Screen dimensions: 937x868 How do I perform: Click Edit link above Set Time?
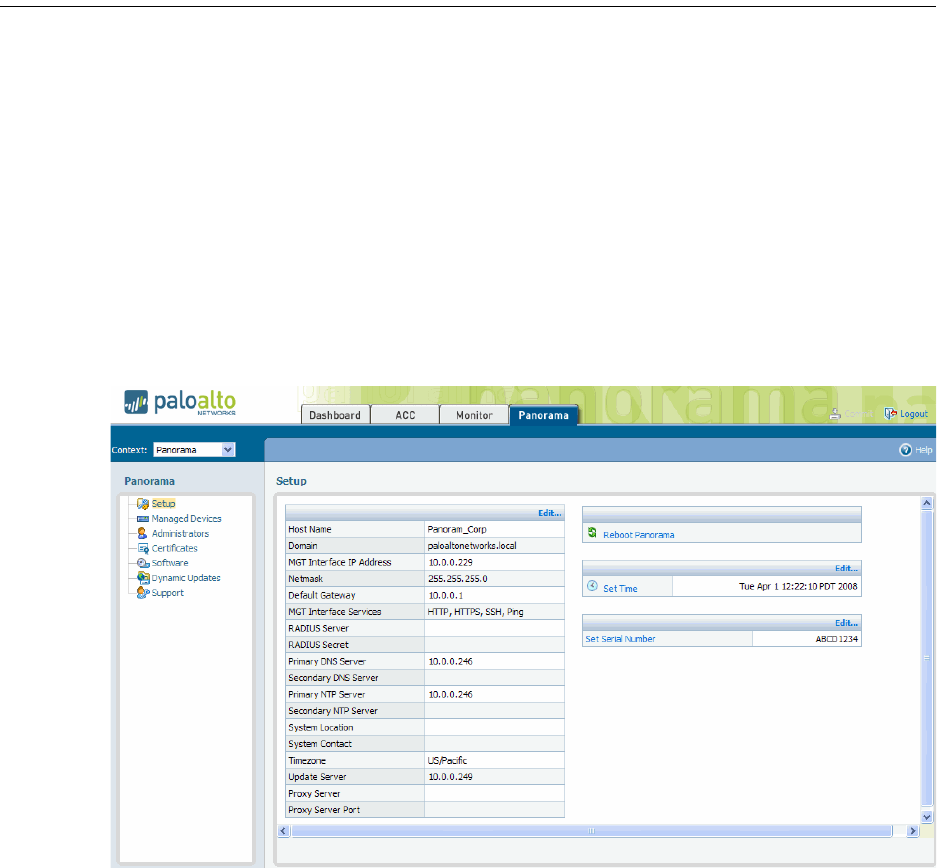click(846, 568)
